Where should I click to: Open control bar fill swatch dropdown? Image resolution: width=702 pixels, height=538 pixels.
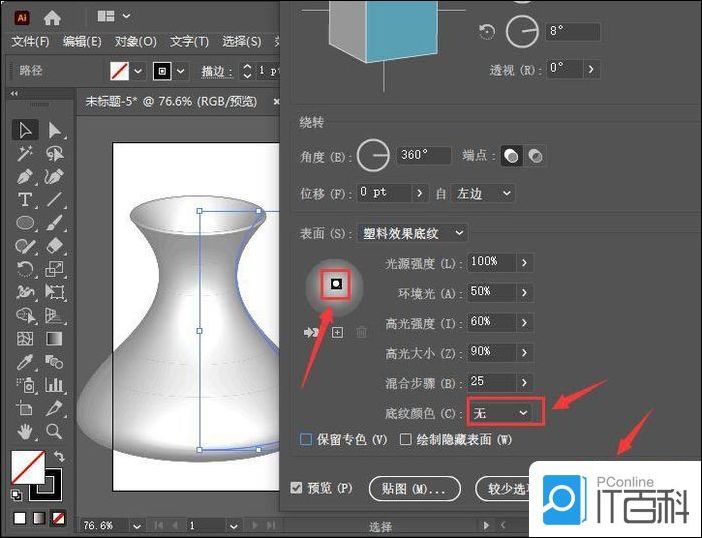tap(138, 71)
